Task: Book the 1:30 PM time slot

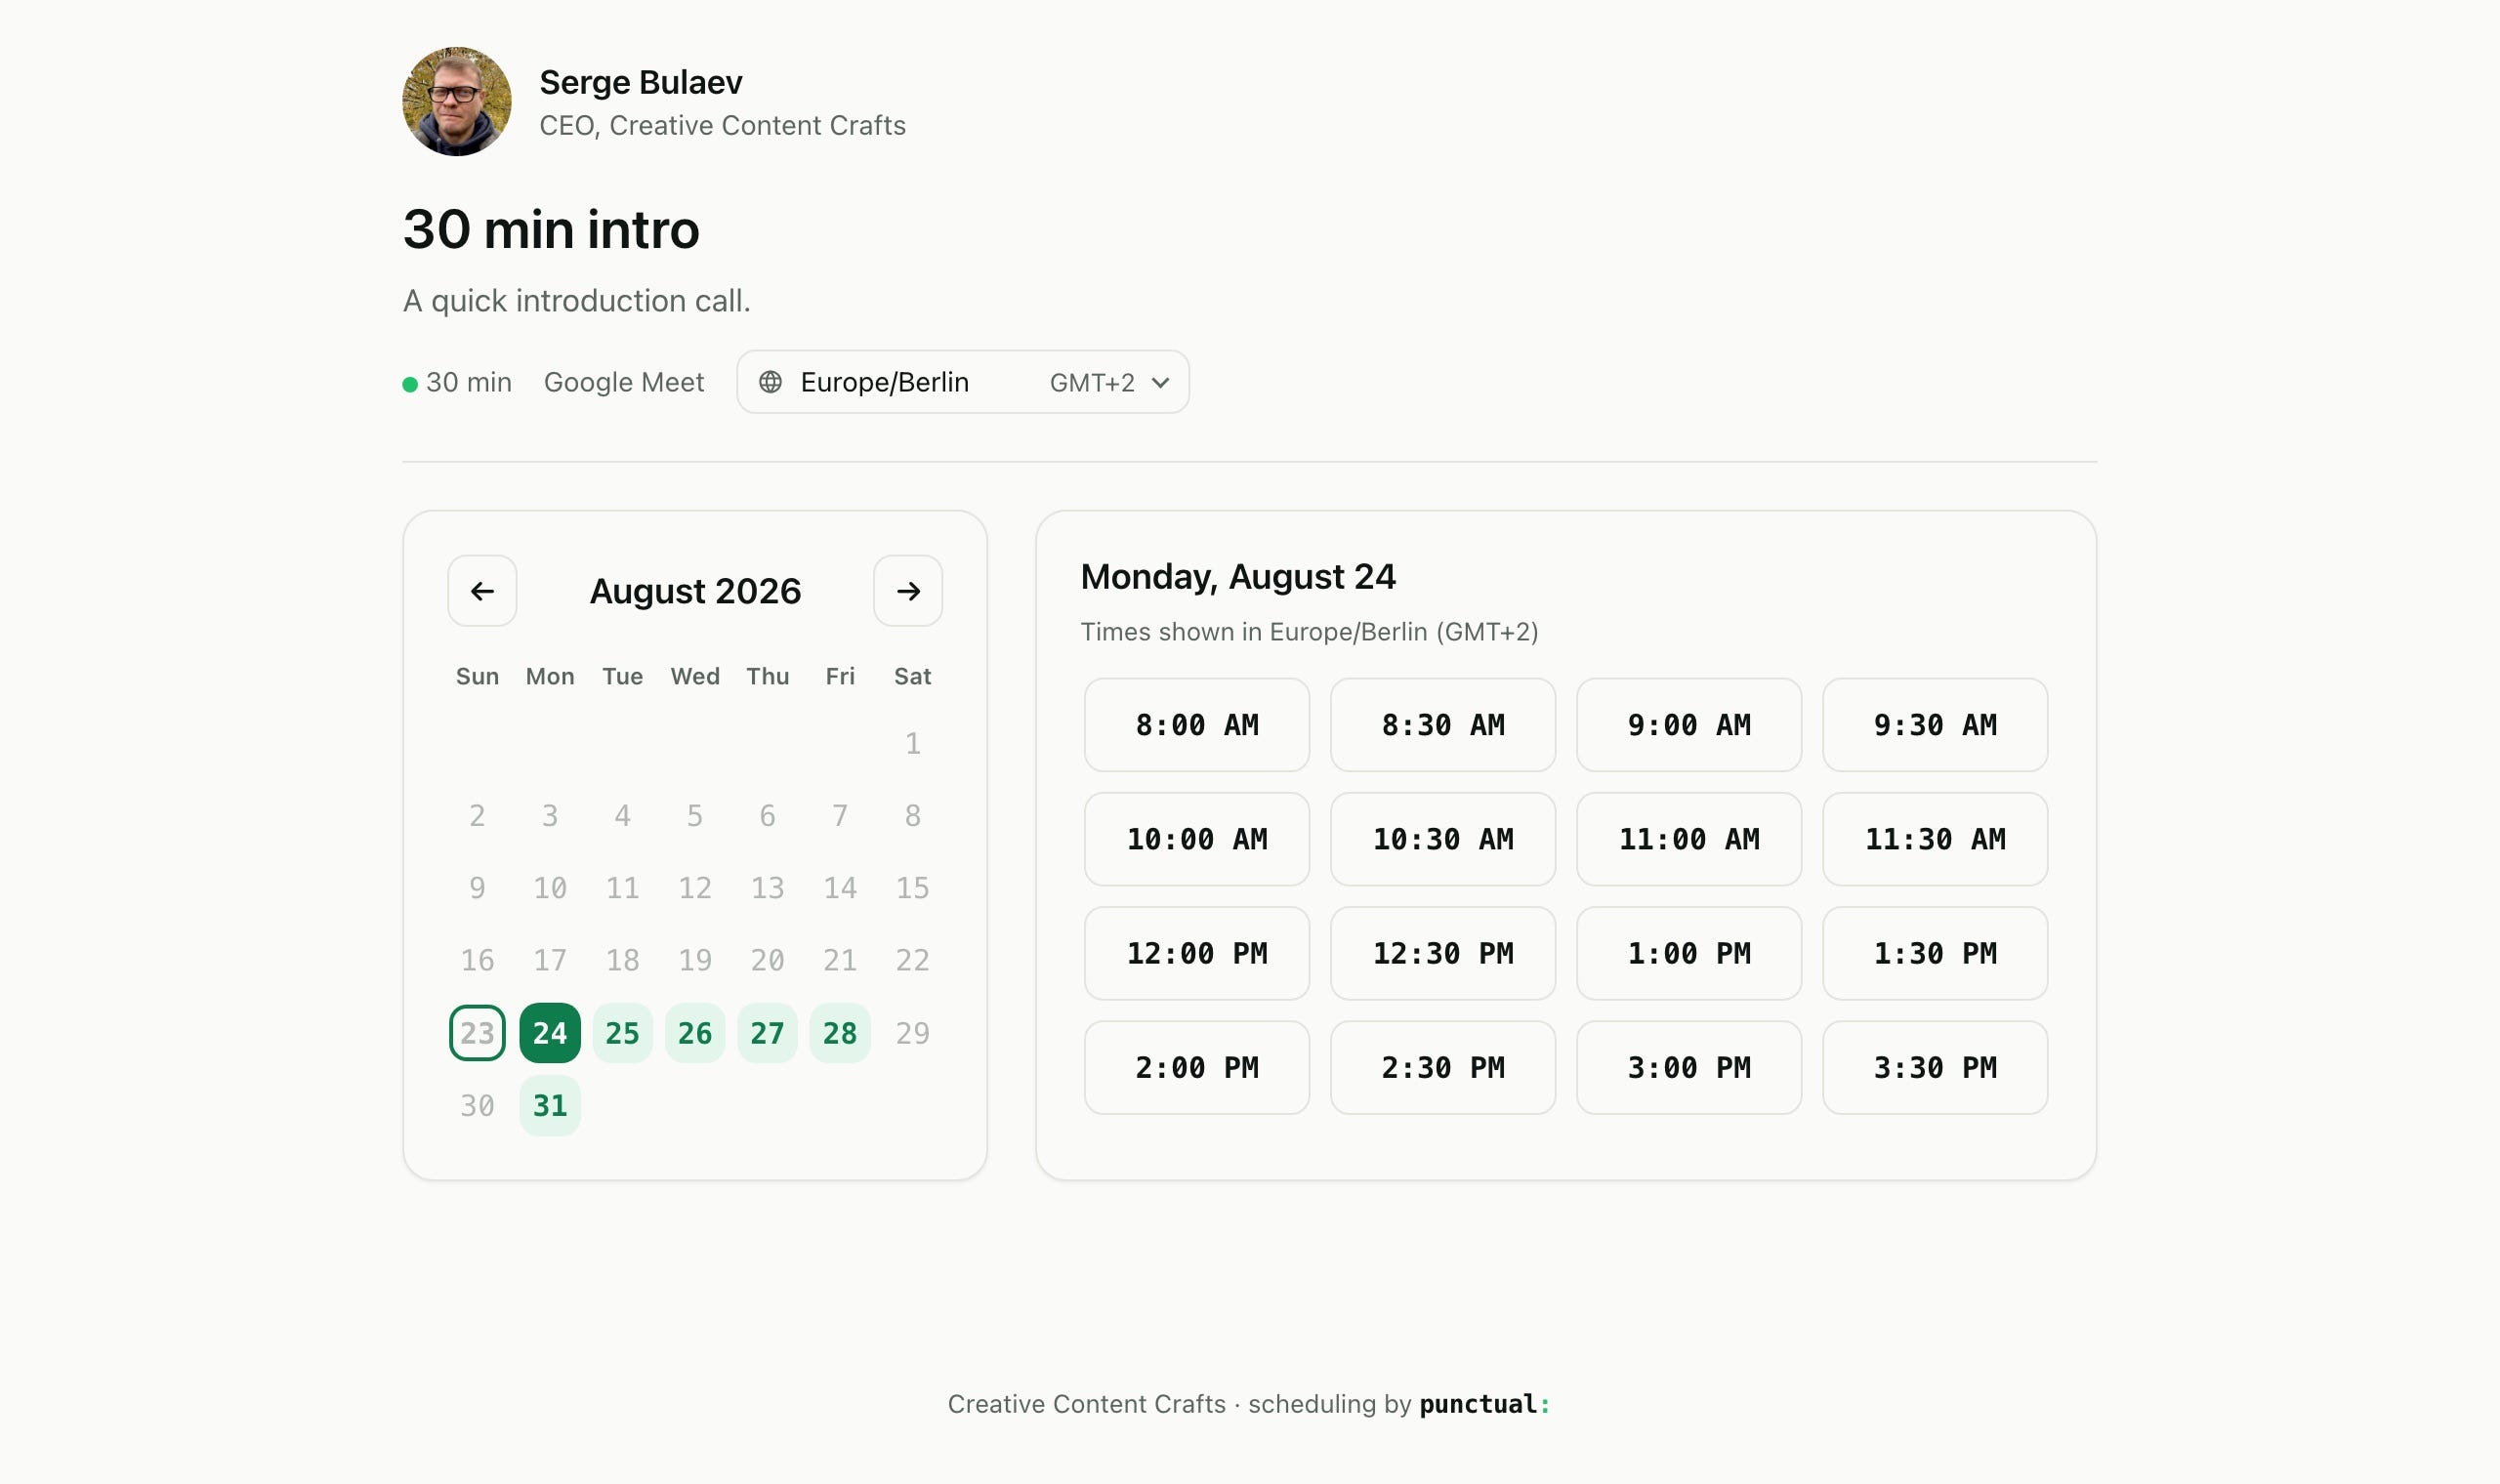Action: point(1935,953)
